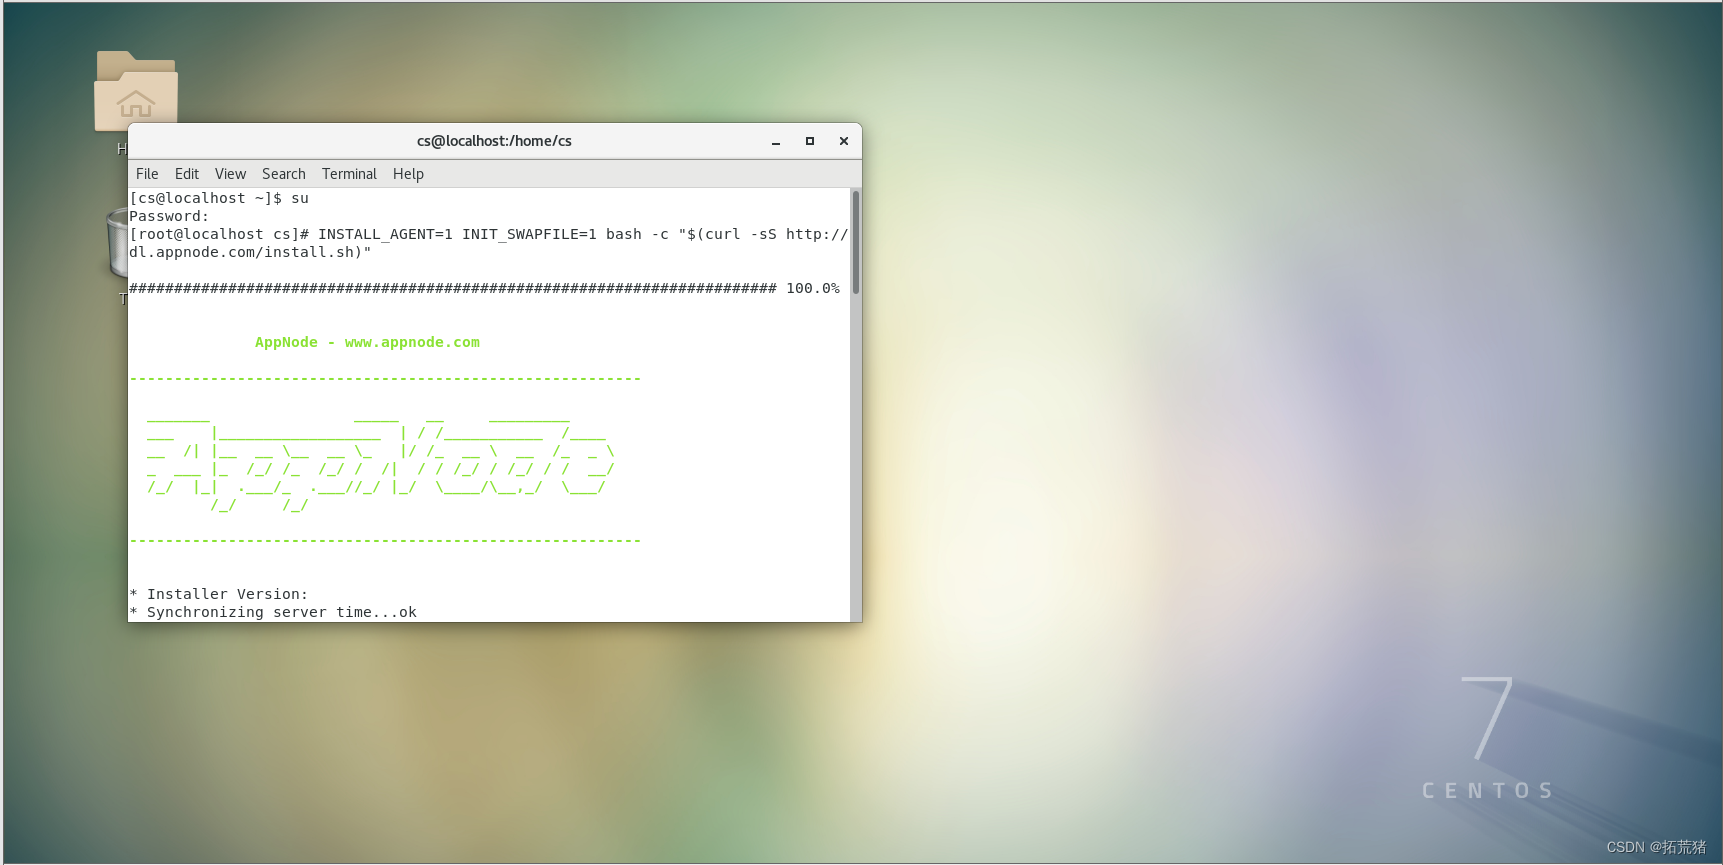1723x865 pixels.
Task: Click the 'Password:' line in terminal
Action: coord(169,216)
